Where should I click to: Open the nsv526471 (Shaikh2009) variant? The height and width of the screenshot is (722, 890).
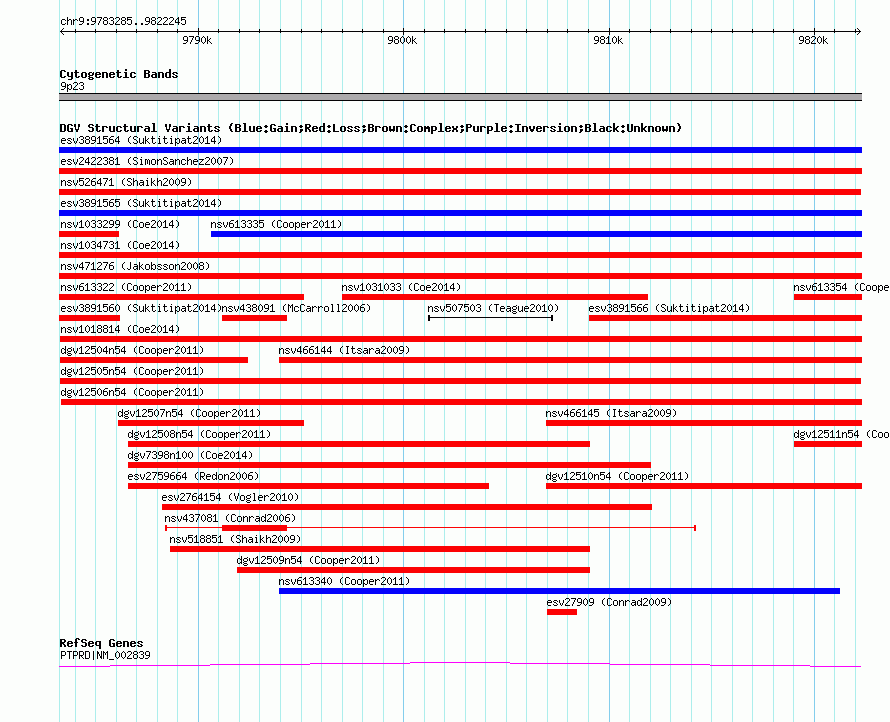tap(126, 182)
